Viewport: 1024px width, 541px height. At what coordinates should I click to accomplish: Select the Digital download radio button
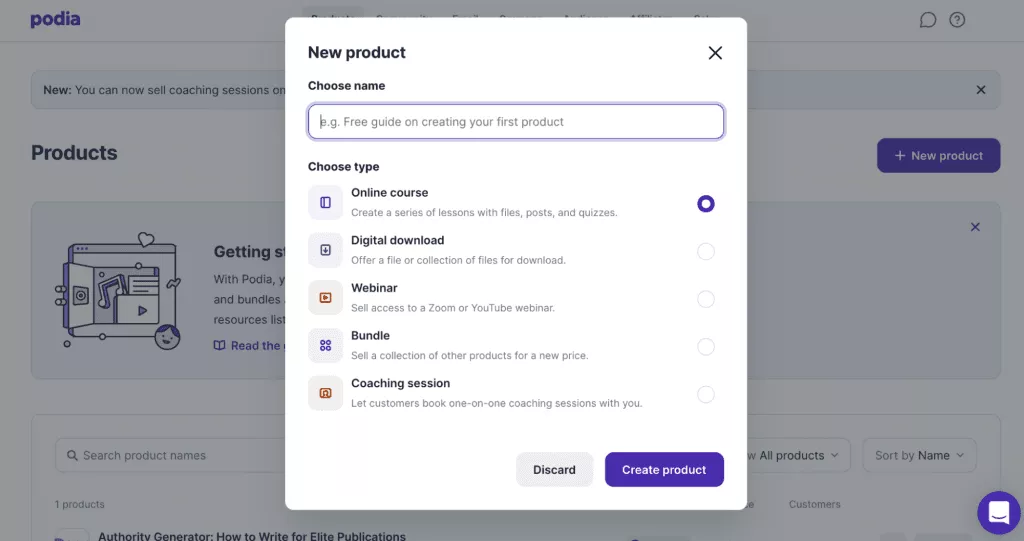pos(705,252)
